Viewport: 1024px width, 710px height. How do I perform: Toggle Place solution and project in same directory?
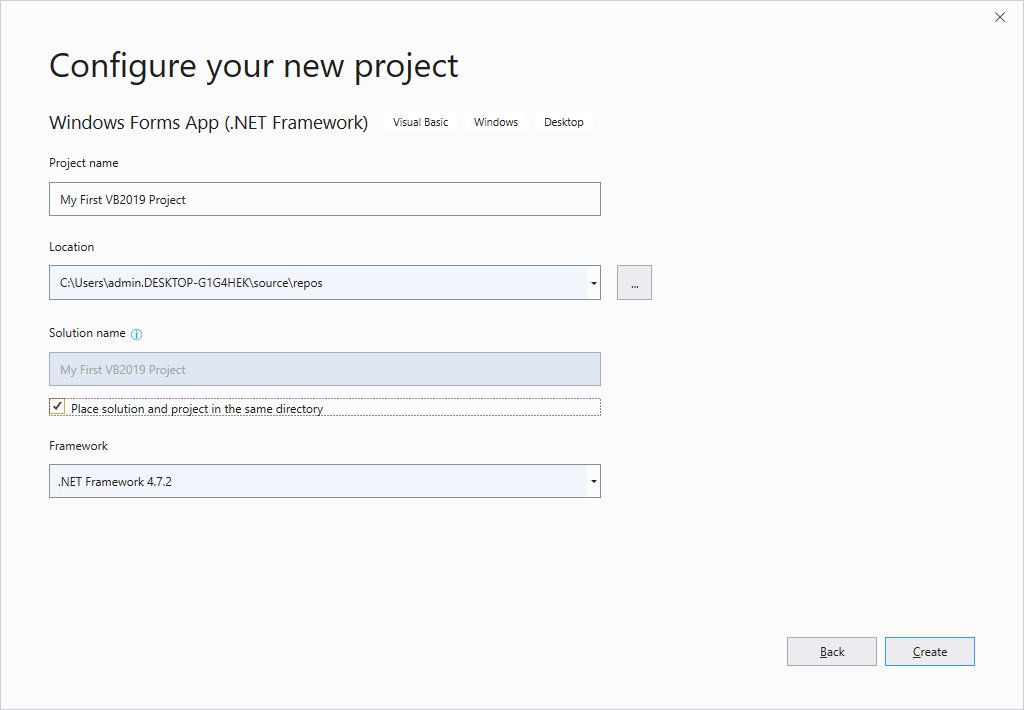(57, 407)
